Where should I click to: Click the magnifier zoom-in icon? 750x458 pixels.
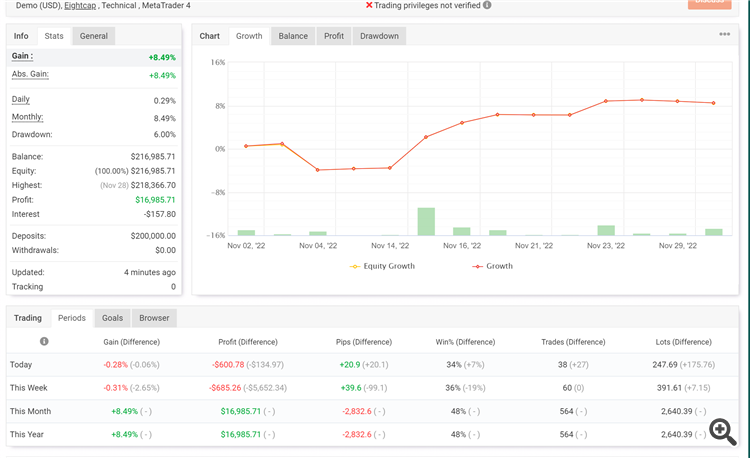tap(723, 432)
